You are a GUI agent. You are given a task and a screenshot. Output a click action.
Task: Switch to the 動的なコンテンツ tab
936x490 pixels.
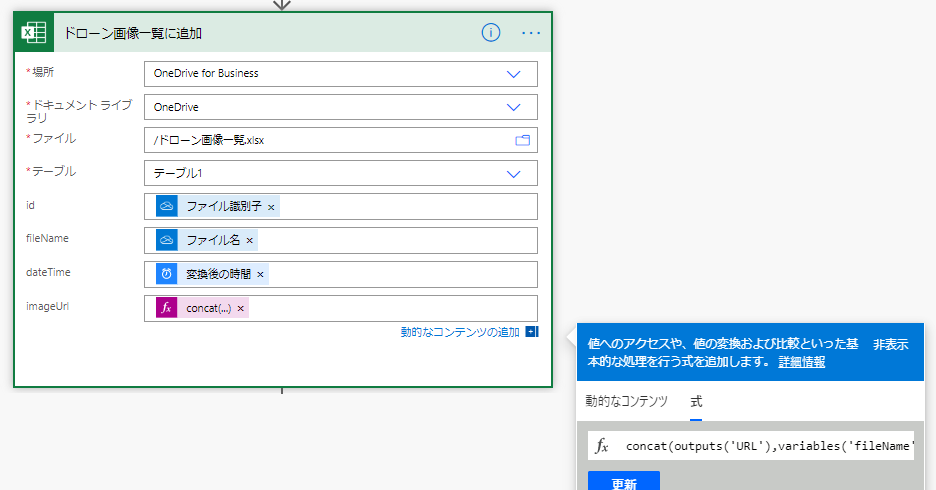[x=626, y=401]
